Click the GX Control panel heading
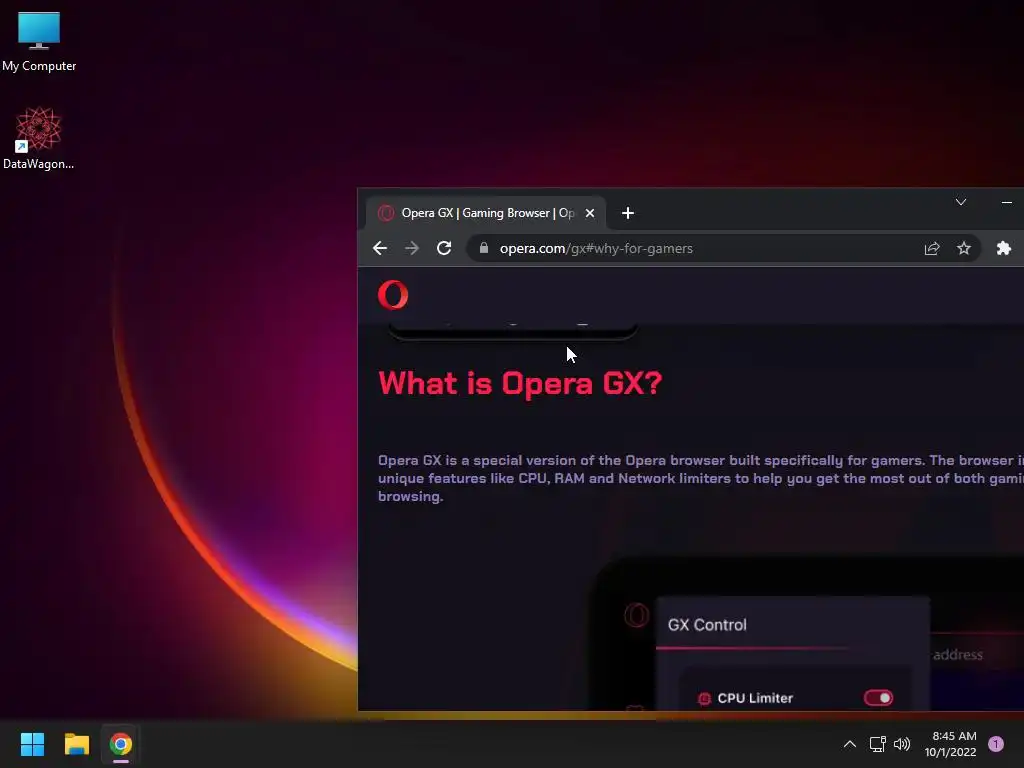The image size is (1024, 768). click(707, 625)
